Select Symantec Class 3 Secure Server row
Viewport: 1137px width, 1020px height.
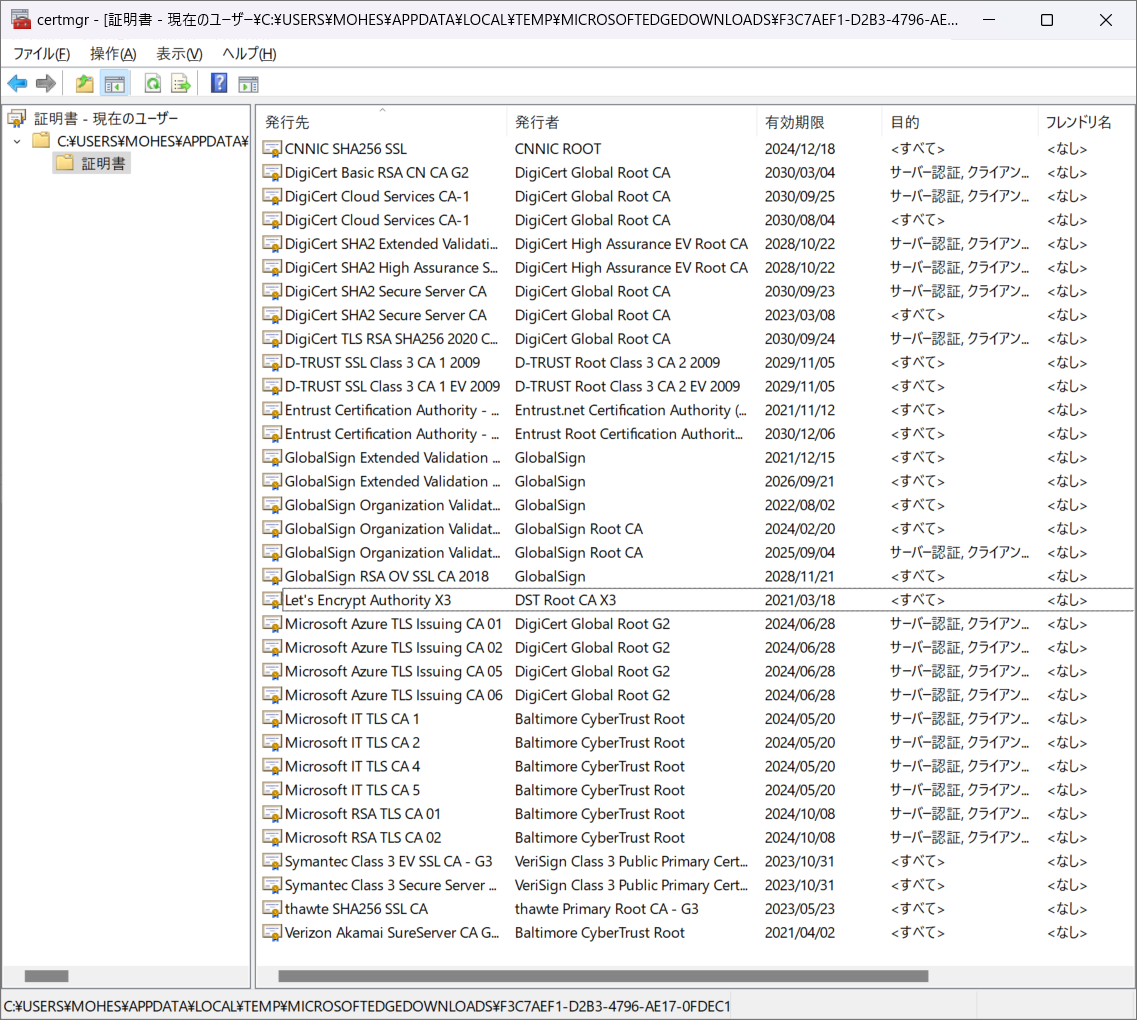(696, 885)
